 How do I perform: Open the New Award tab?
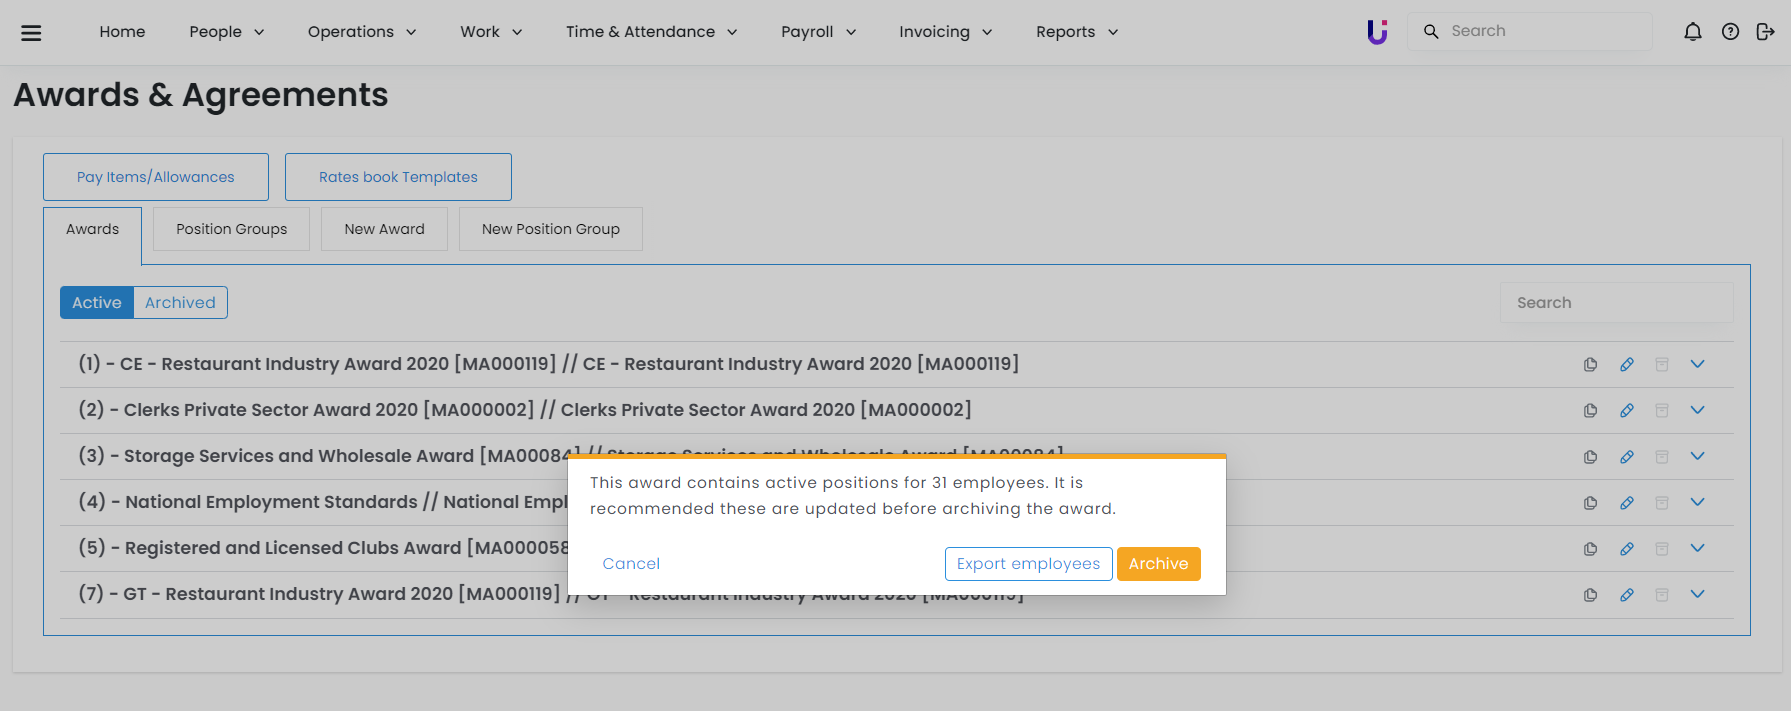click(384, 229)
